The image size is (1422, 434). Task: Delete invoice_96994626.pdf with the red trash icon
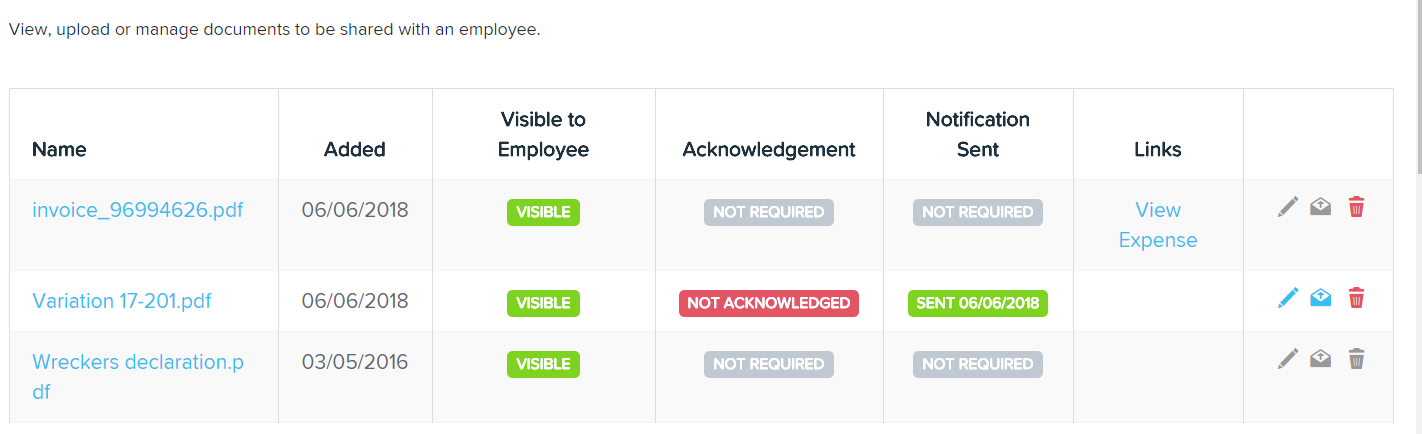point(1356,207)
